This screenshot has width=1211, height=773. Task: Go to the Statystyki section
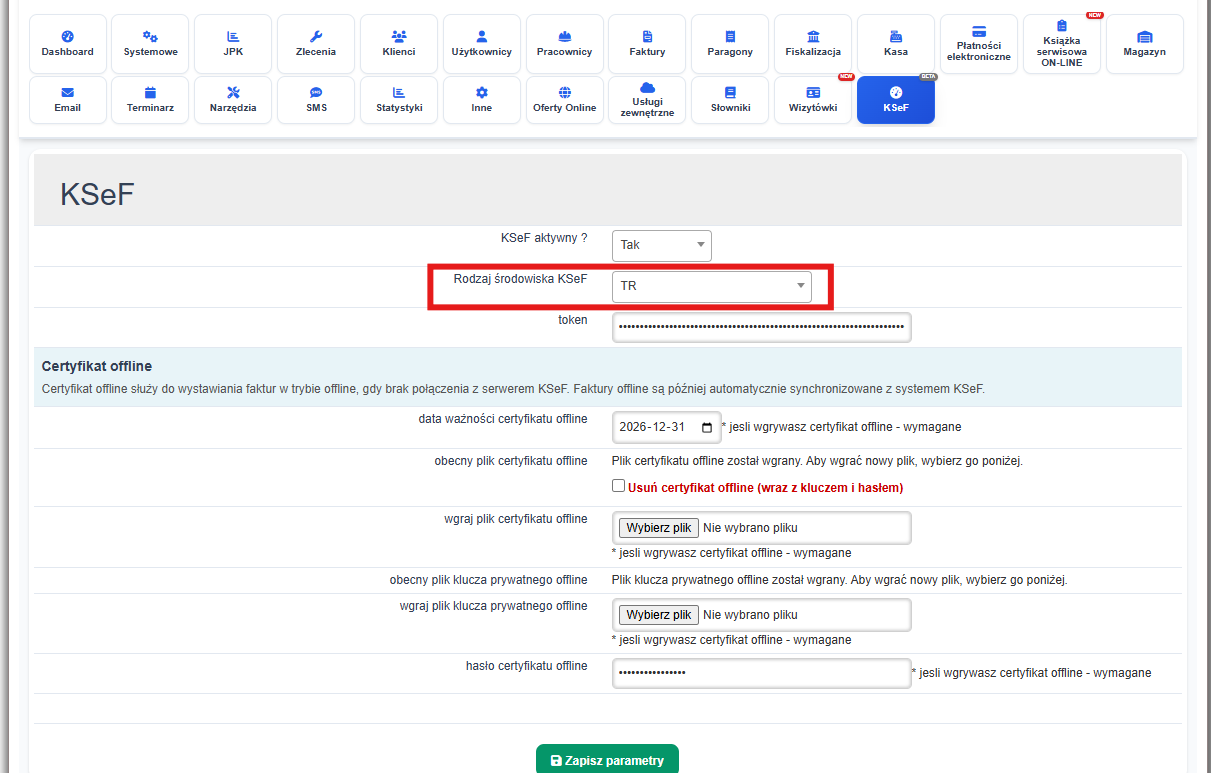click(x=399, y=100)
